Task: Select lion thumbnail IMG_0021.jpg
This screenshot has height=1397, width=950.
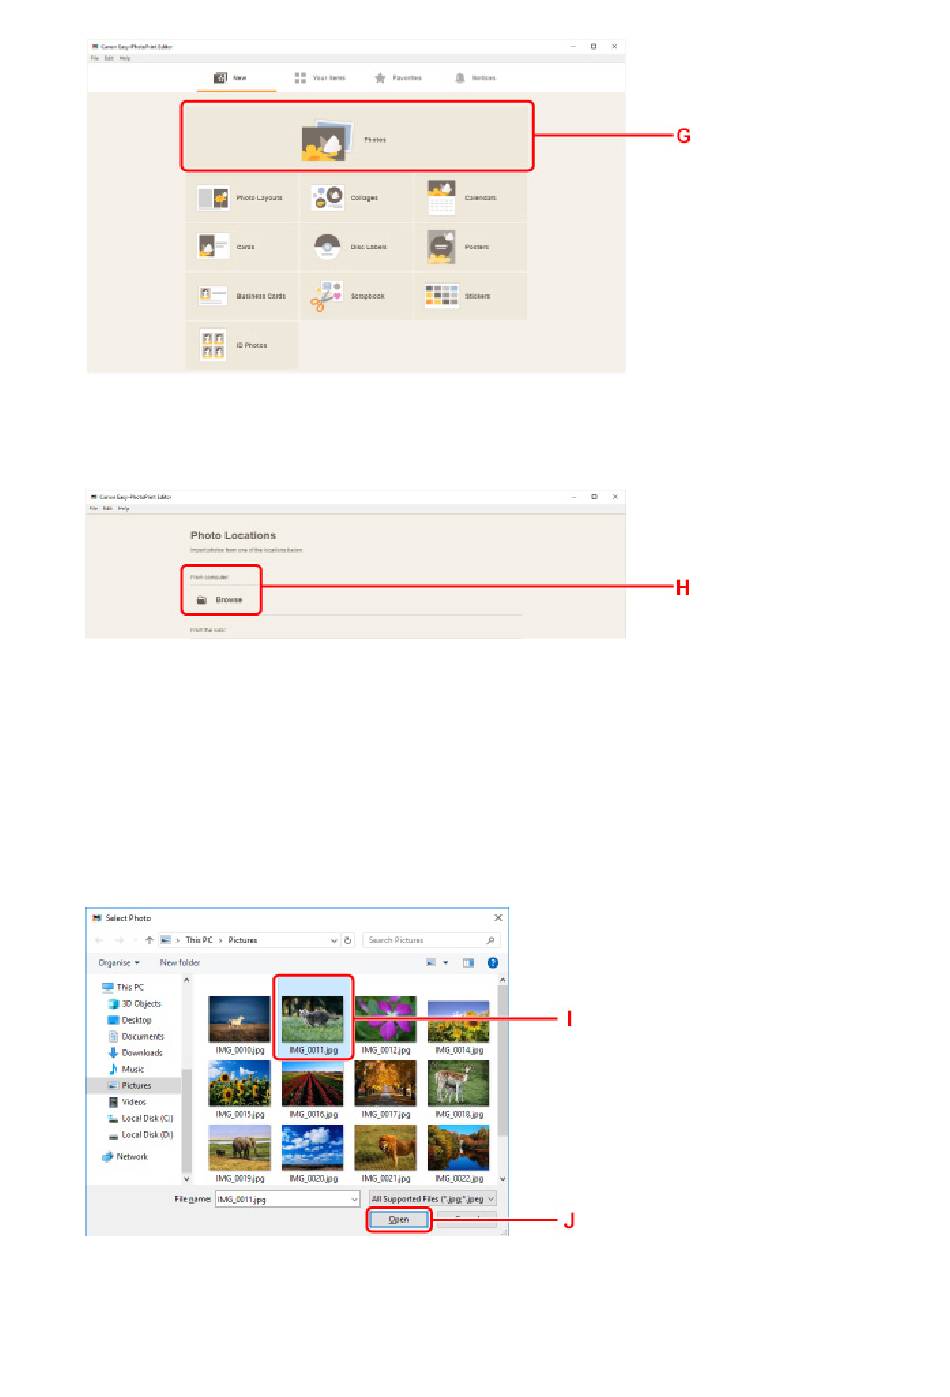Action: click(386, 1153)
